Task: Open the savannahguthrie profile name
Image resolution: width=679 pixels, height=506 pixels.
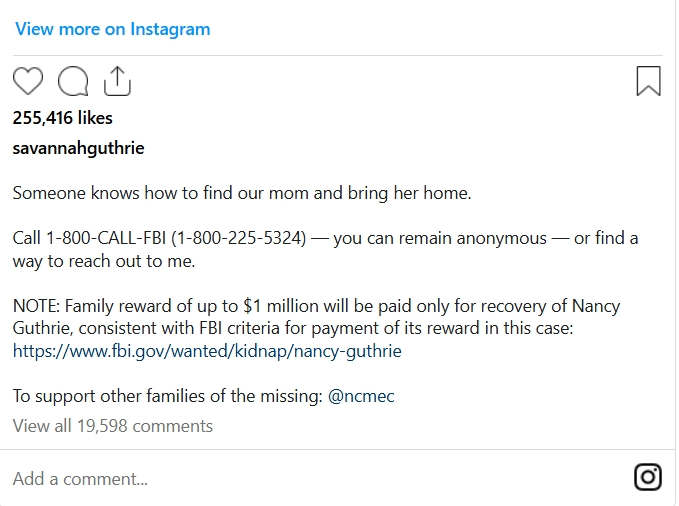Action: click(x=78, y=148)
